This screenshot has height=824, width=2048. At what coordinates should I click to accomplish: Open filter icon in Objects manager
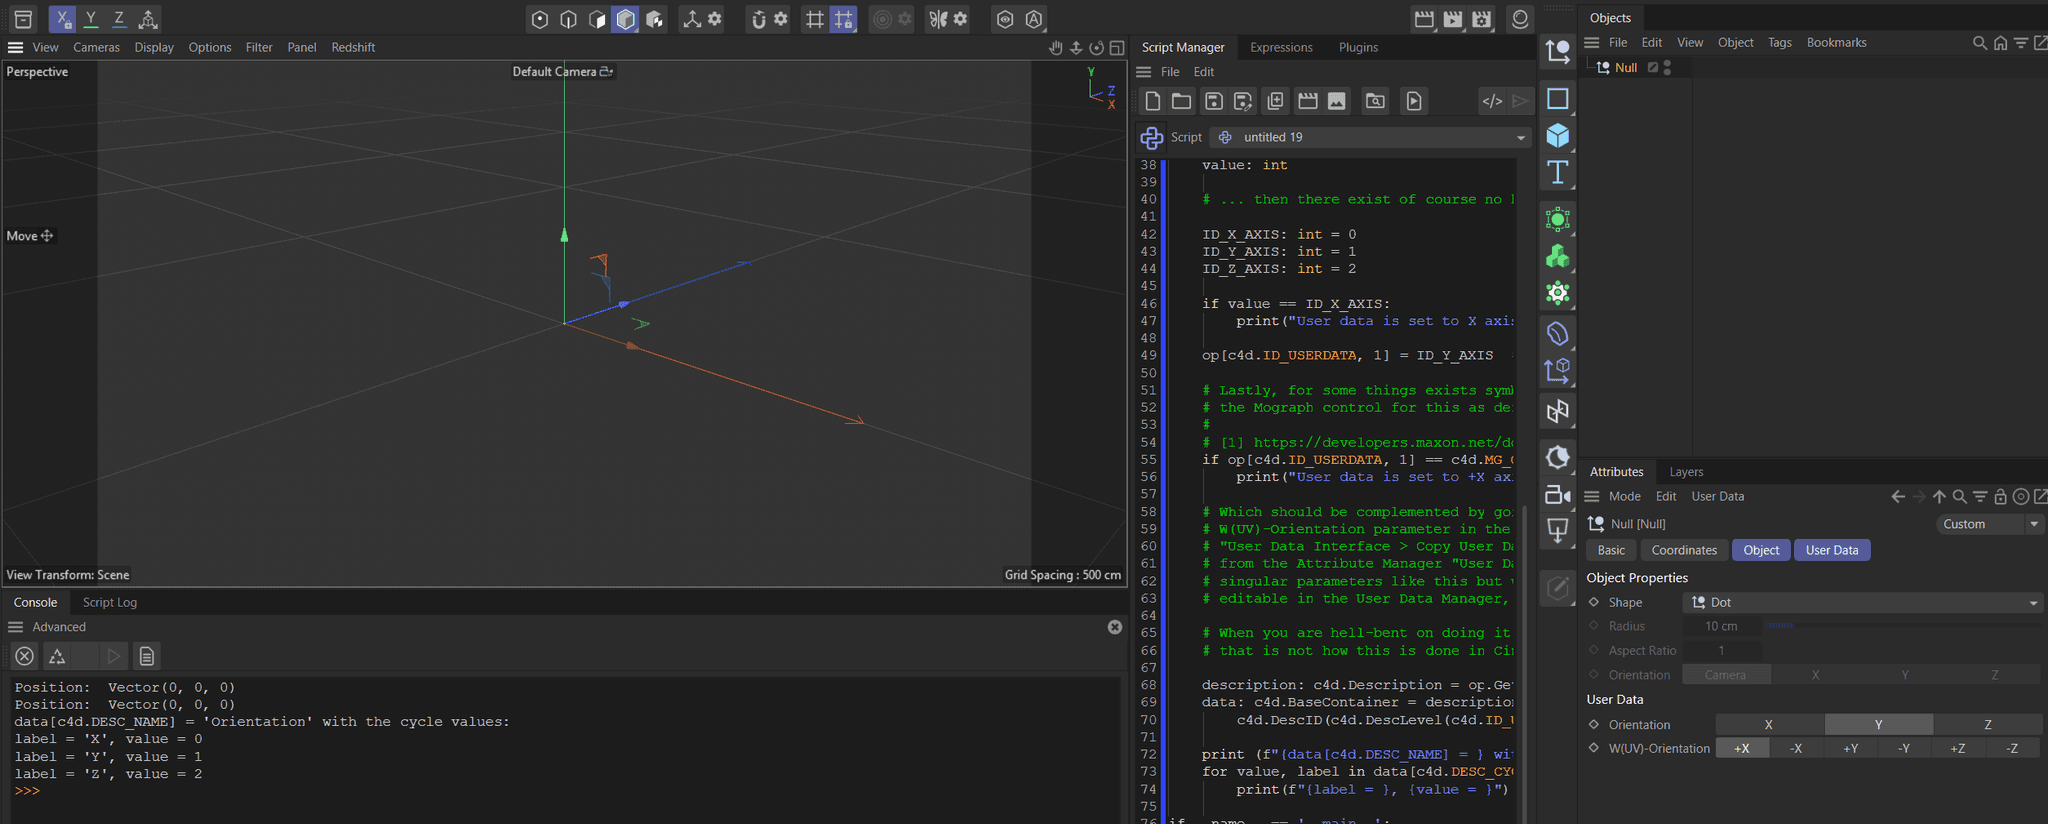(2021, 43)
